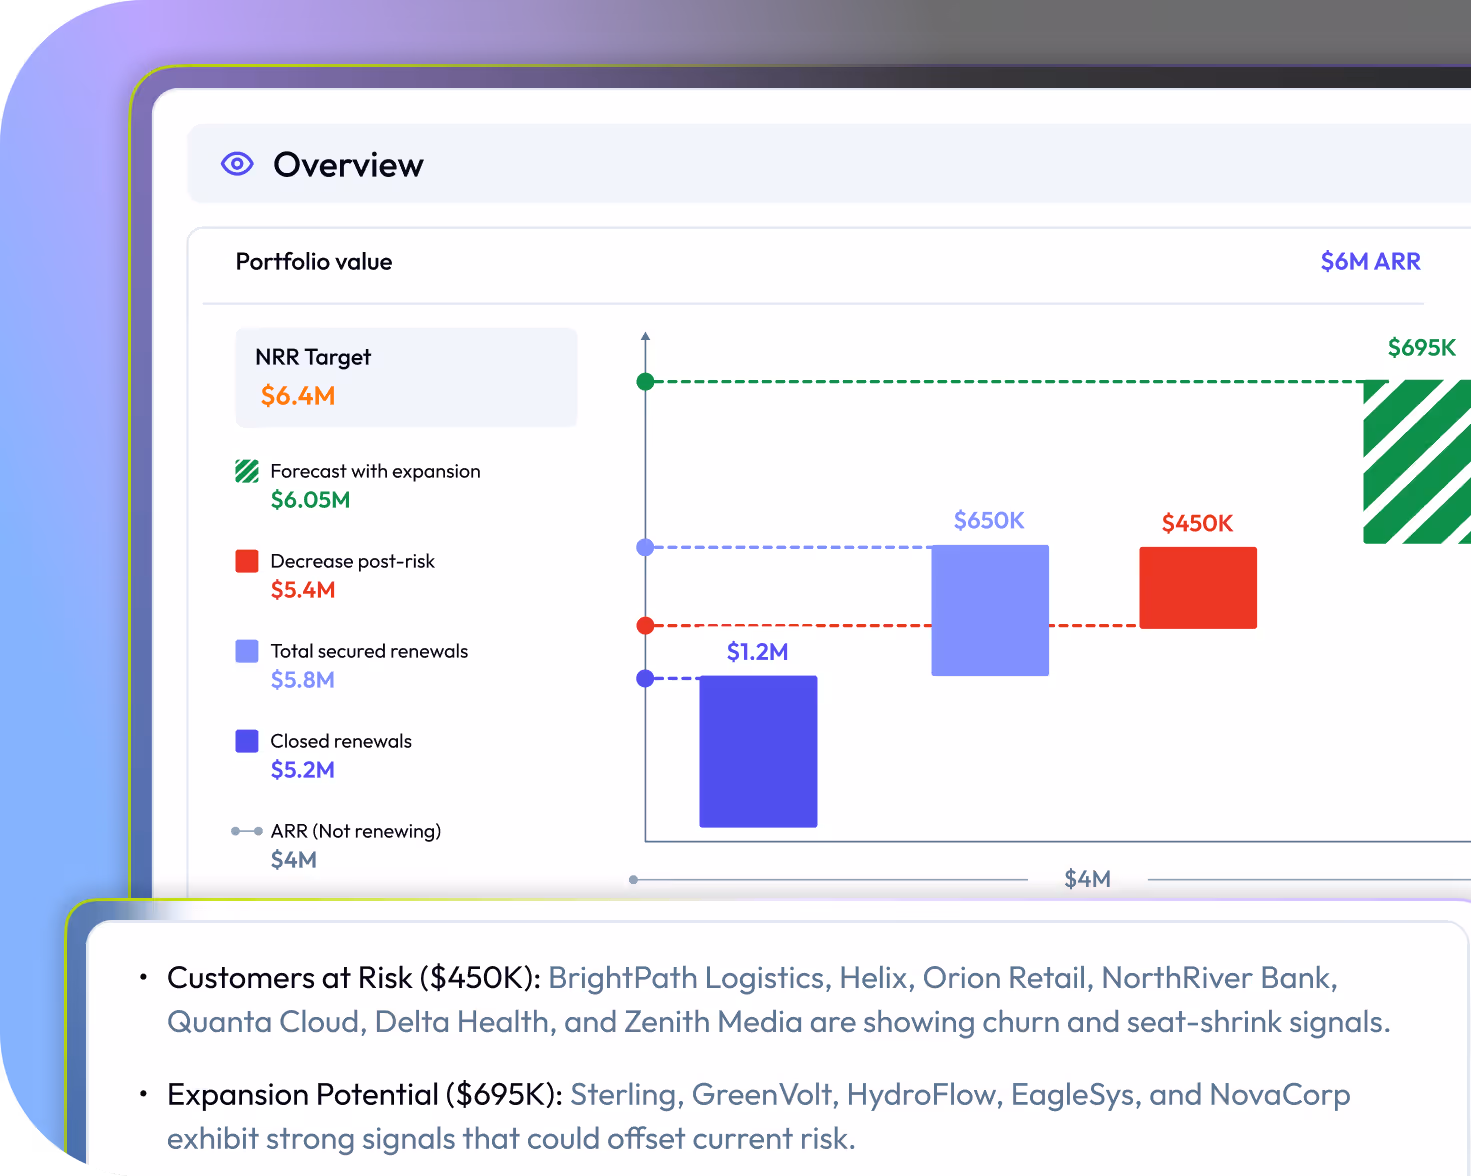Click the ARR Not renewing line marker
This screenshot has width=1471, height=1176.
pyautogui.click(x=246, y=830)
